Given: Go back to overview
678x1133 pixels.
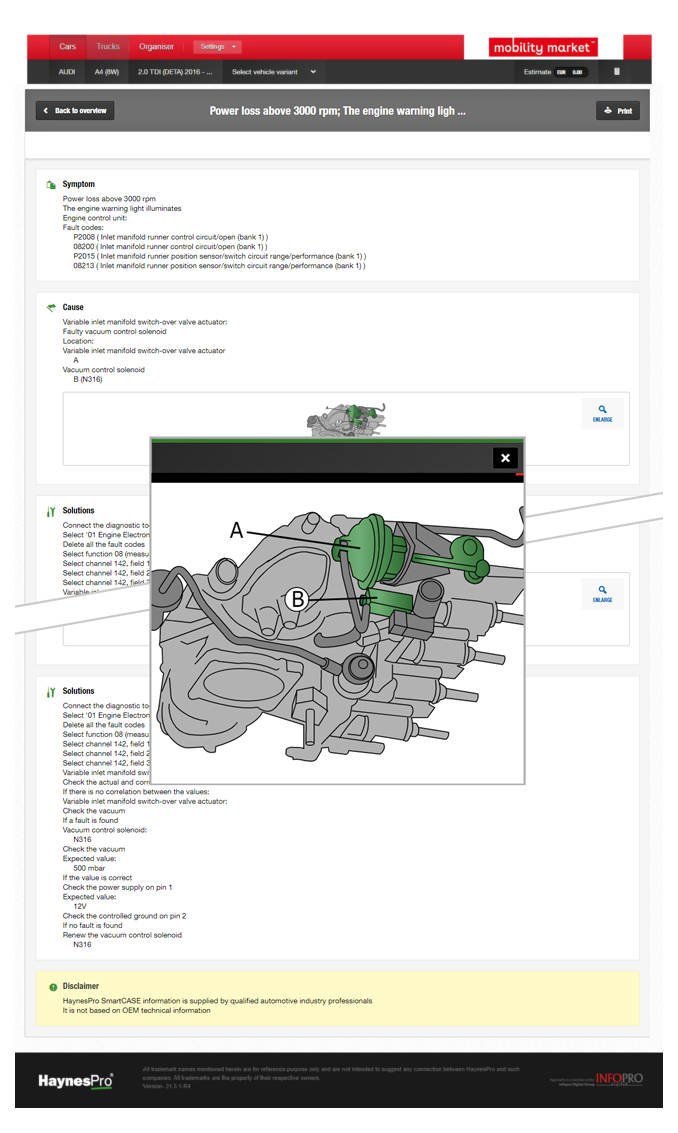Looking at the screenshot, I should pos(76,111).
